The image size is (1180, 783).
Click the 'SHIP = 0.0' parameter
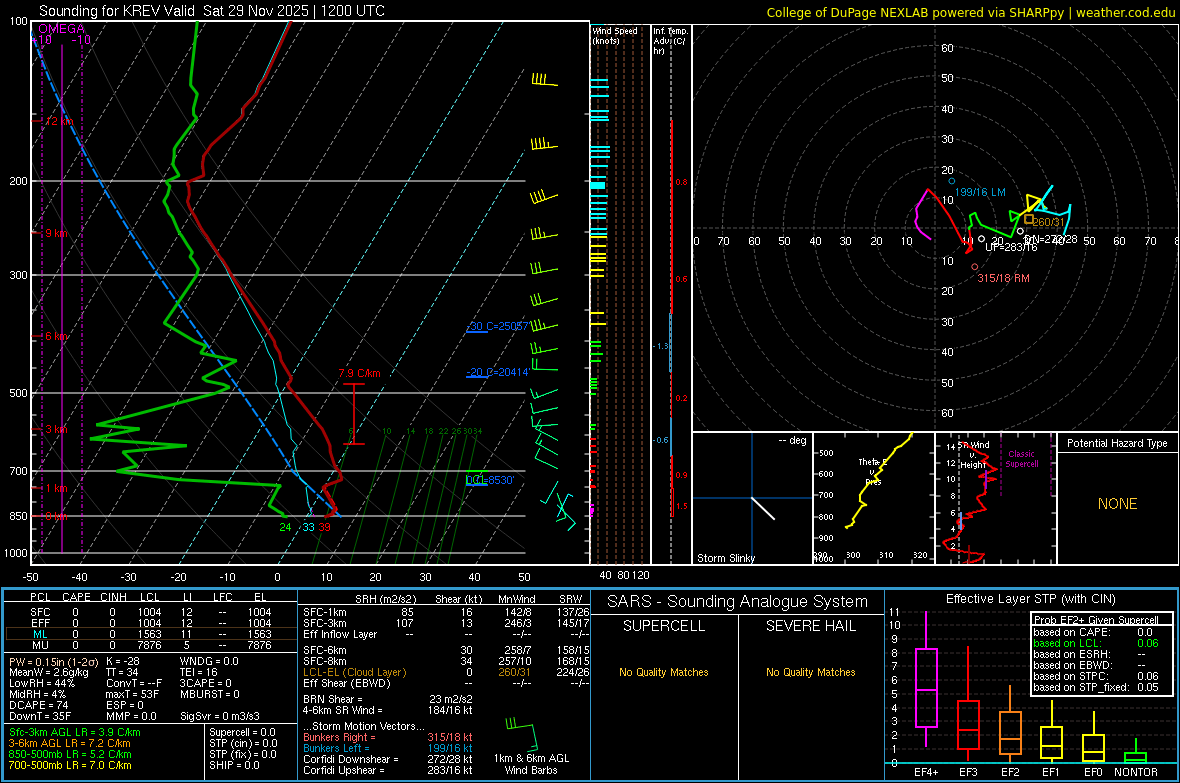(x=234, y=765)
